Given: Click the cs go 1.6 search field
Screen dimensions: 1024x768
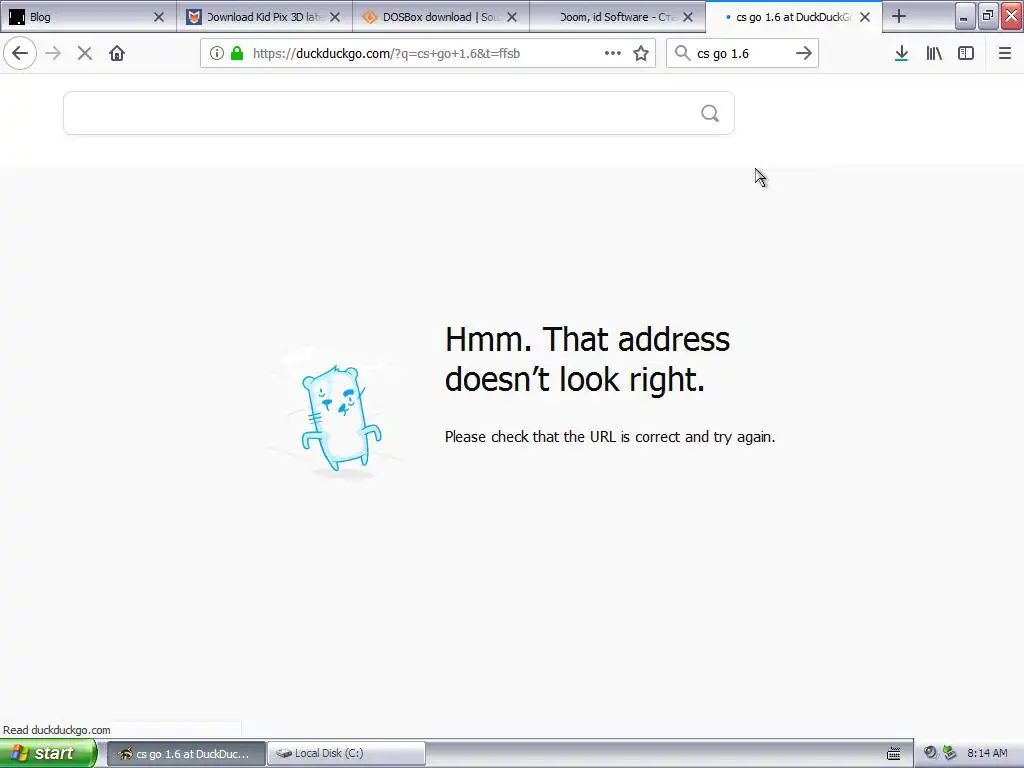Looking at the screenshot, I should point(742,54).
